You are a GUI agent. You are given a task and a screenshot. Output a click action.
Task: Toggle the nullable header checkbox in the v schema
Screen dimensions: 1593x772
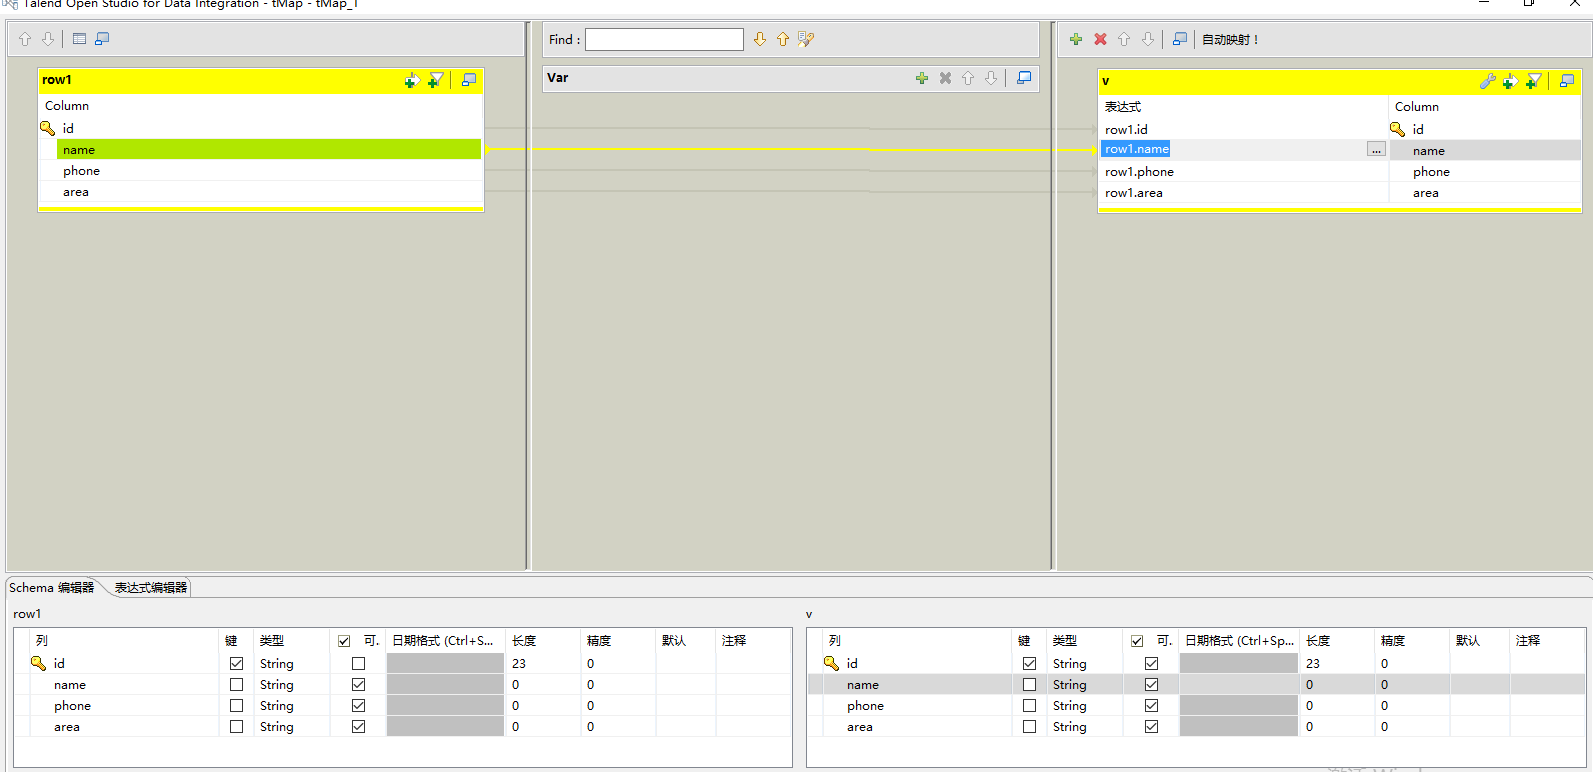(x=1137, y=641)
